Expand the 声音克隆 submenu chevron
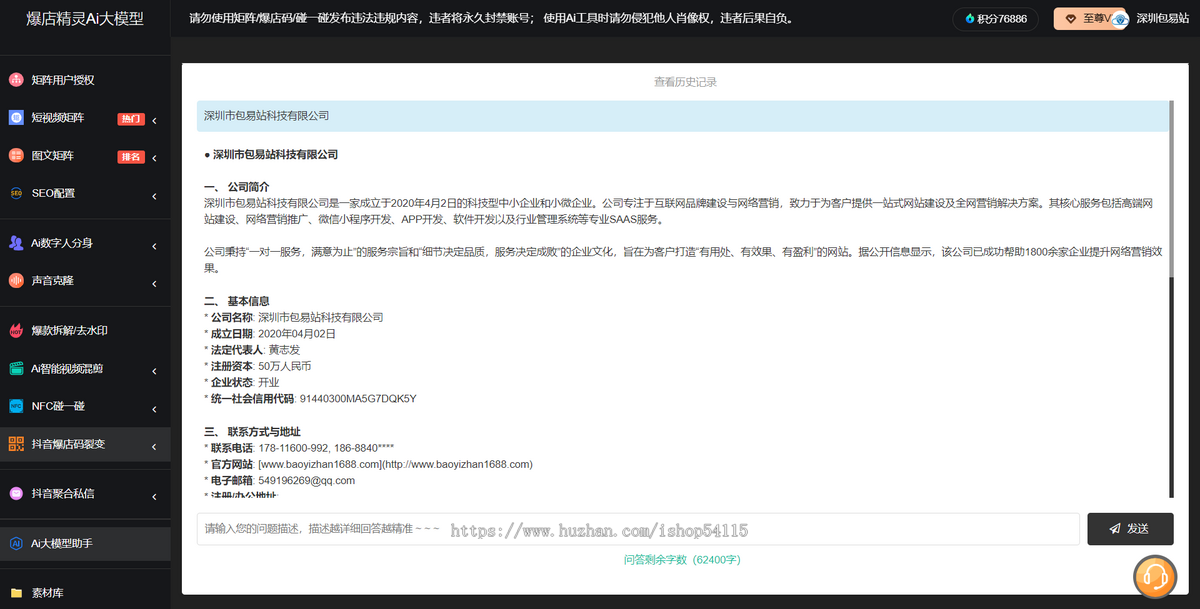Viewport: 1200px width, 609px height. [155, 283]
